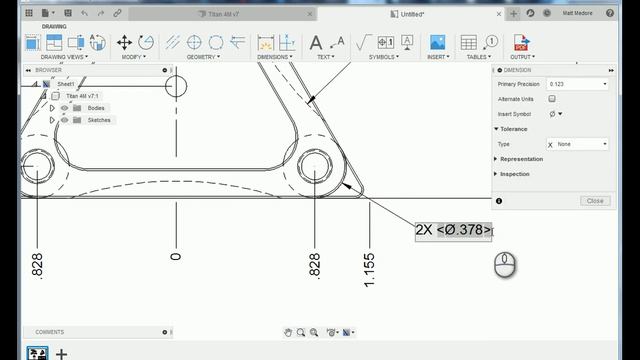Open the SYMBOLS dropdown menu
The height and width of the screenshot is (360, 640).
click(384, 57)
